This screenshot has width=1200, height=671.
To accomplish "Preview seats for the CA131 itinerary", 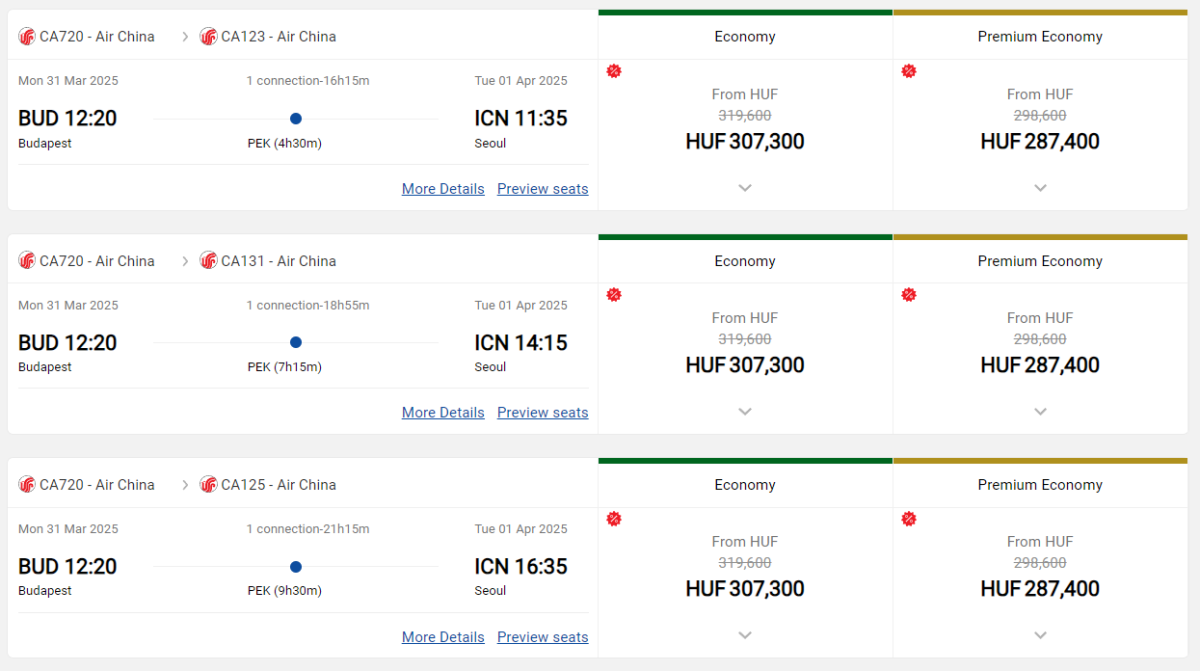I will tap(542, 413).
